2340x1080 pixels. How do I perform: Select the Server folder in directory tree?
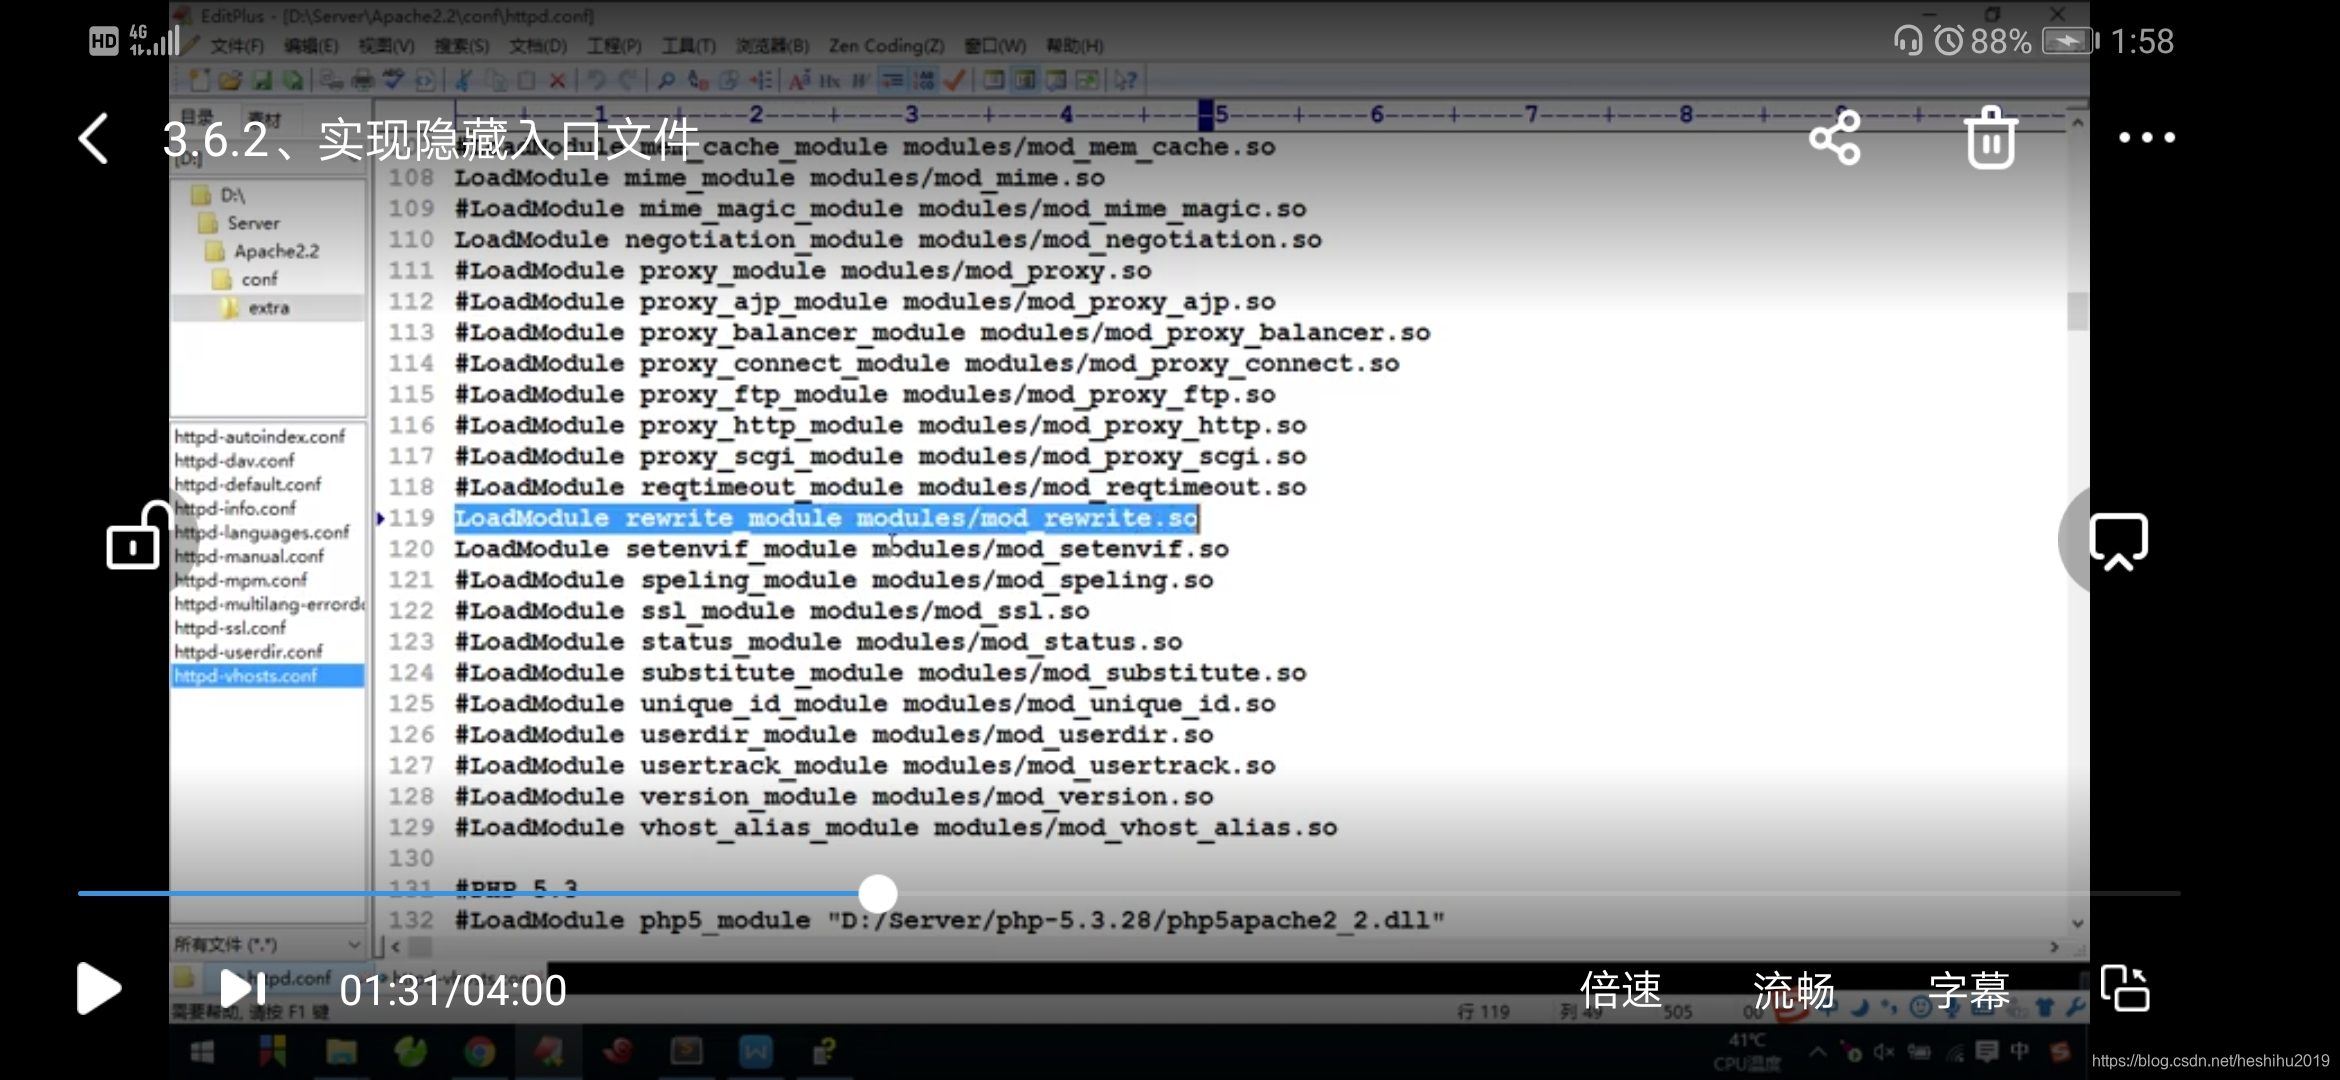[240, 223]
